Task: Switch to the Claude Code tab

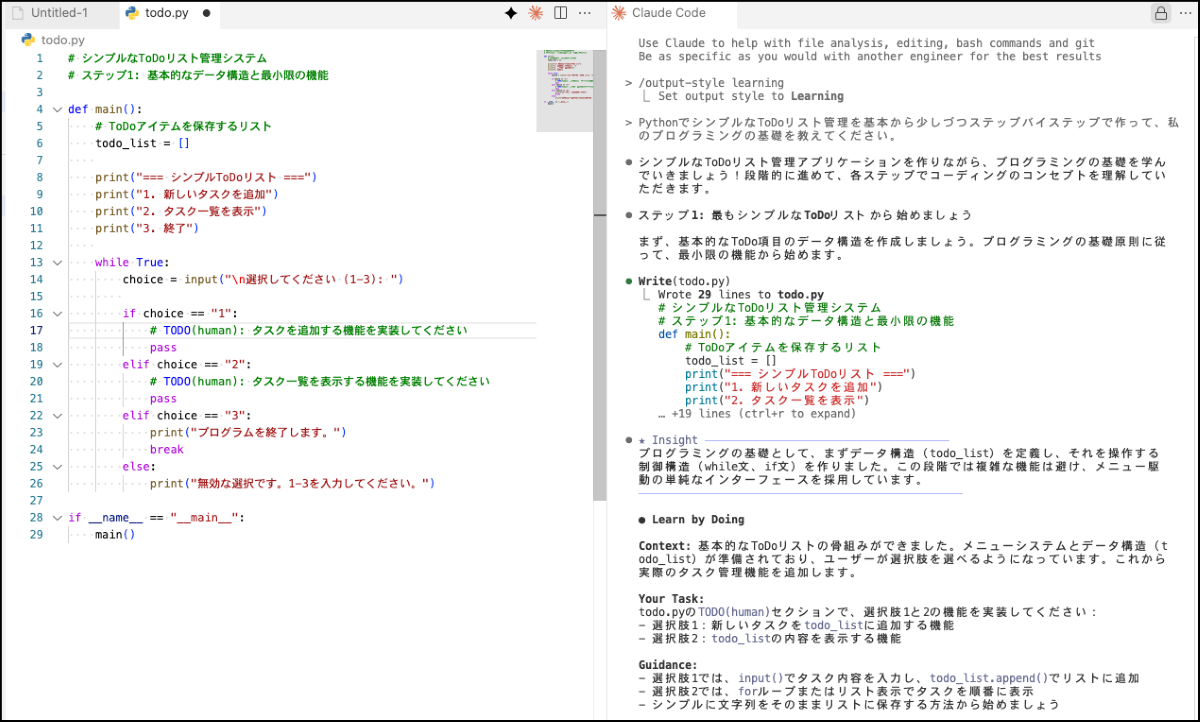Action: click(x=668, y=13)
